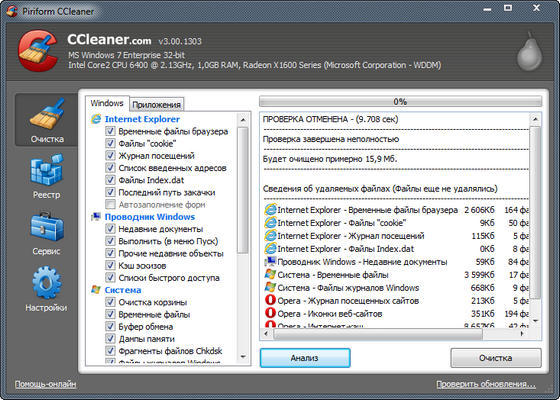560x400 pixels.
Task: Open the Проверить обновления link
Action: coord(486,384)
